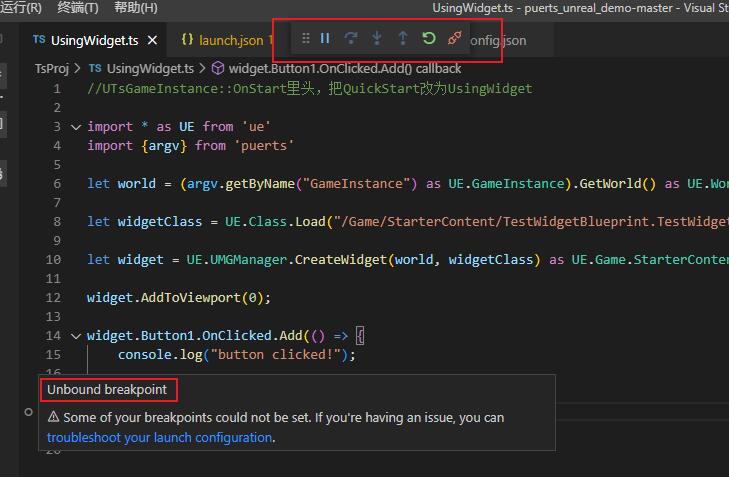The height and width of the screenshot is (477, 729).
Task: Disconnect the debugger with plug icon
Action: point(455,39)
